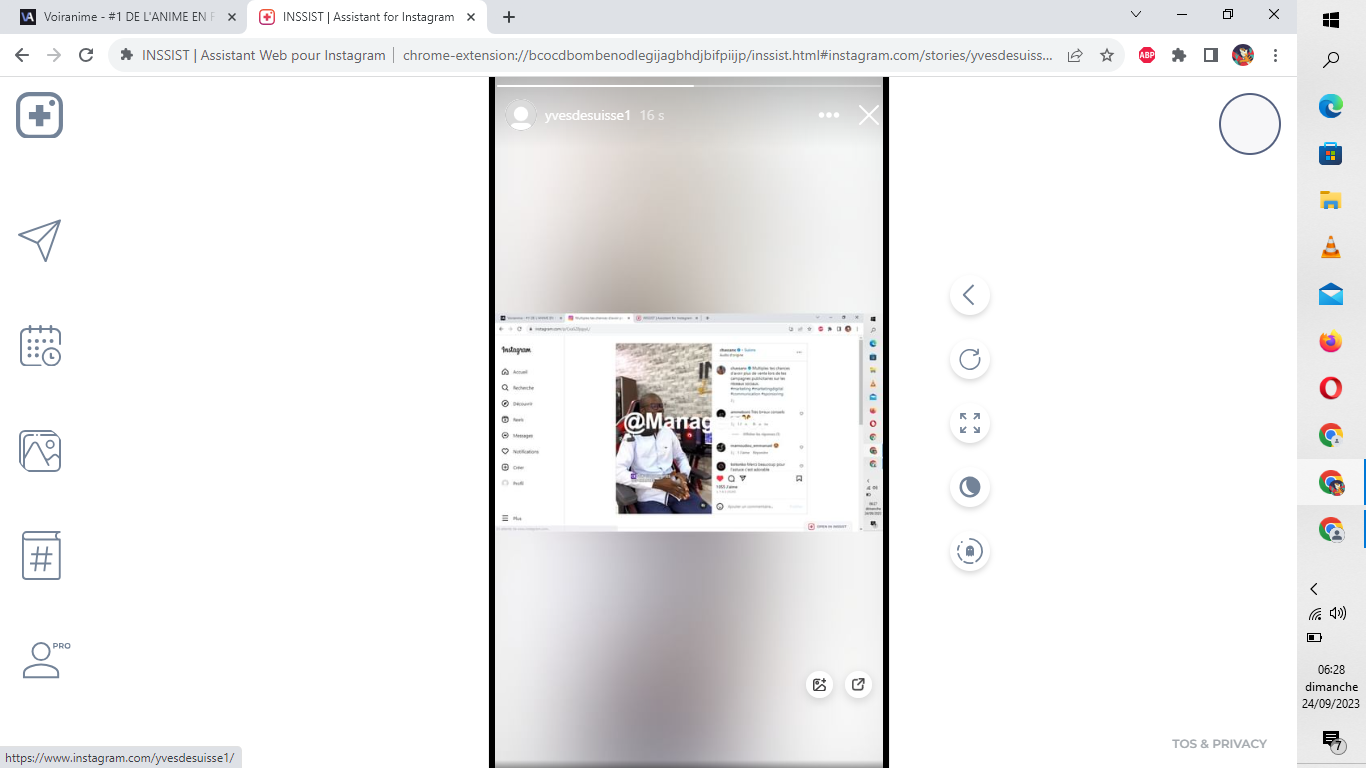Open a new browser tab
The width and height of the screenshot is (1366, 768).
[x=509, y=17]
